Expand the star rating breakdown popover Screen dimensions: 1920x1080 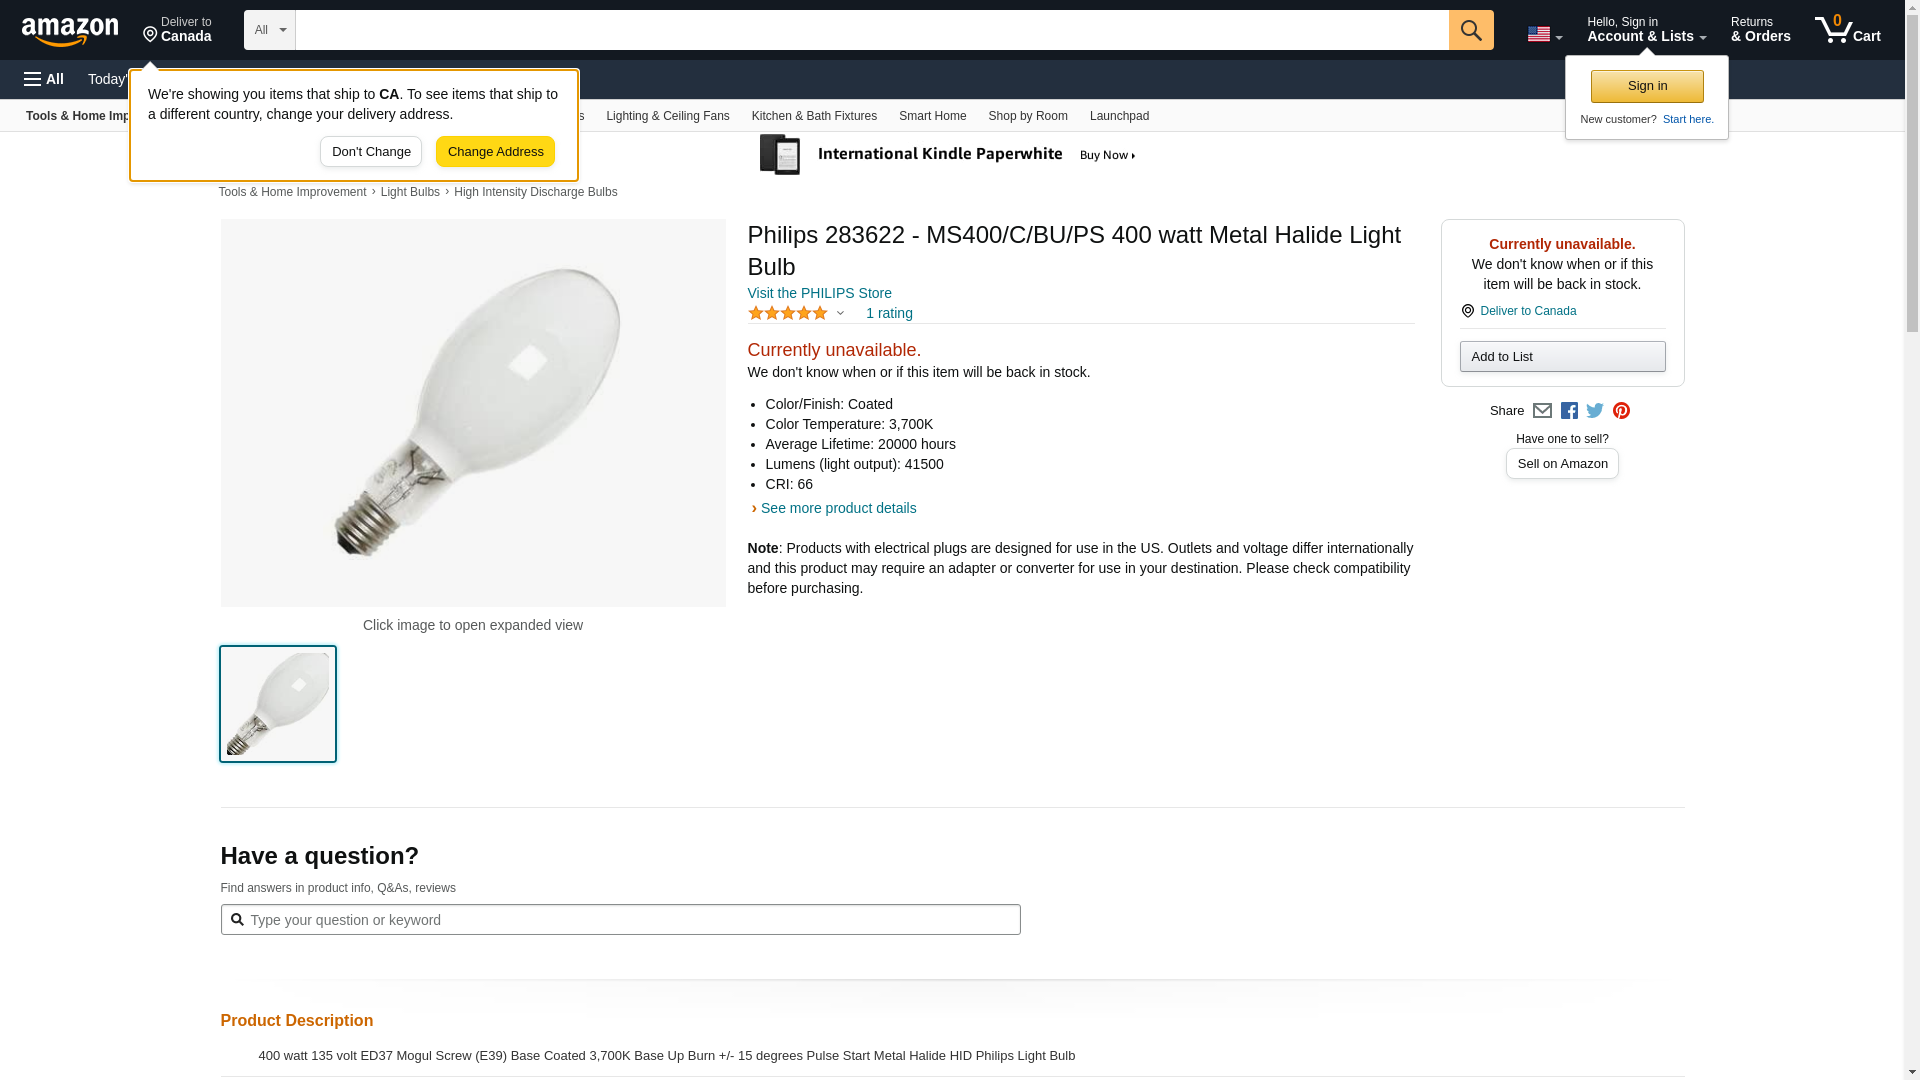[840, 313]
